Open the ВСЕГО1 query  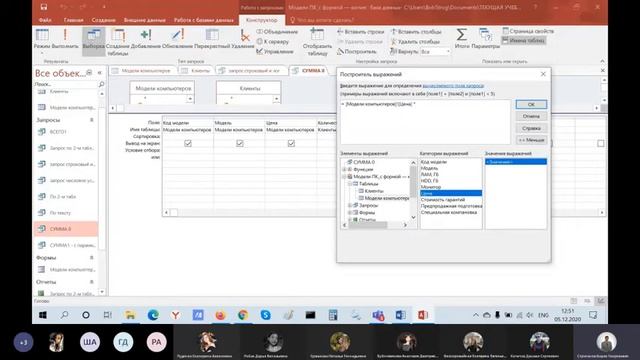[x=65, y=132]
